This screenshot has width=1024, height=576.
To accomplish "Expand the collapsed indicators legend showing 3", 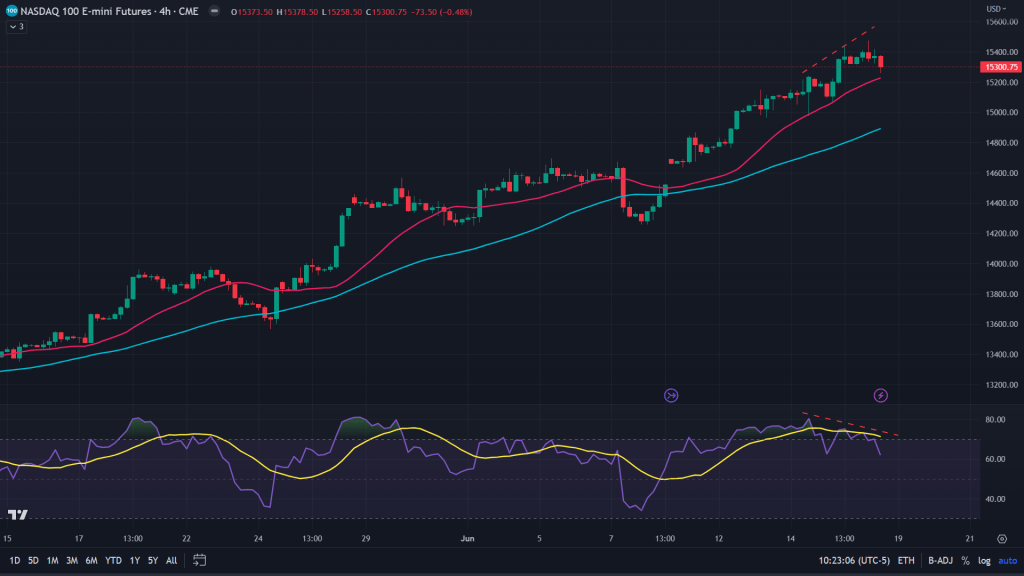I will [16, 27].
